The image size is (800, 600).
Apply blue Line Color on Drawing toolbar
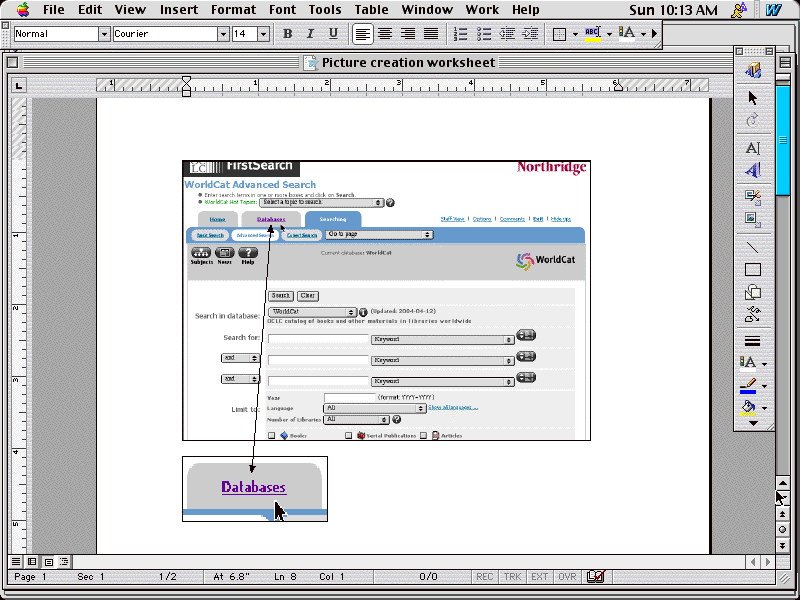click(x=748, y=386)
